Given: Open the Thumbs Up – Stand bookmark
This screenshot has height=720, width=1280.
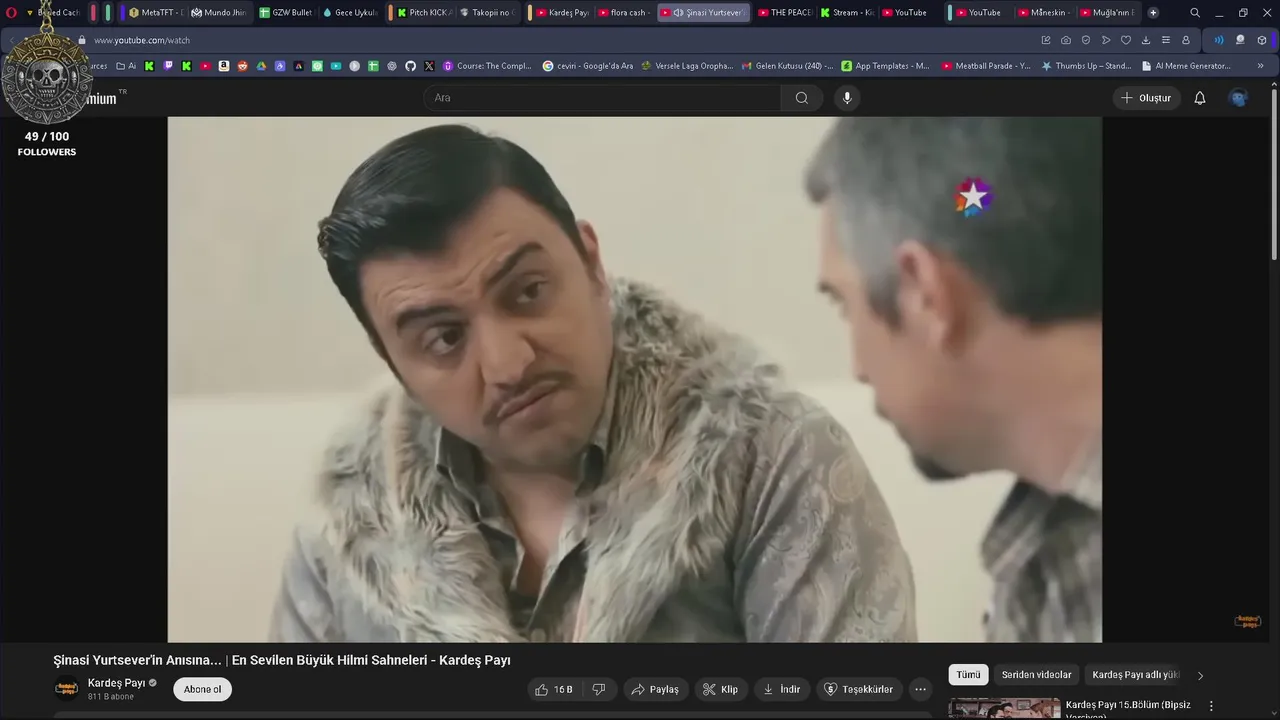Looking at the screenshot, I should tap(1086, 66).
